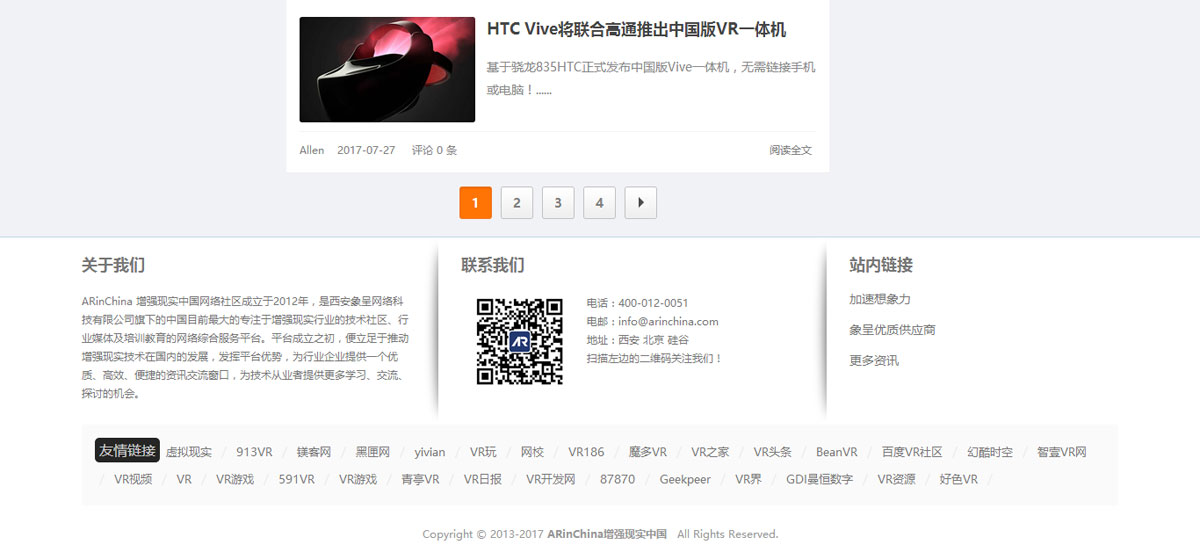The height and width of the screenshot is (552, 1200).
Task: Open the 更多资讯 link
Action: (874, 360)
